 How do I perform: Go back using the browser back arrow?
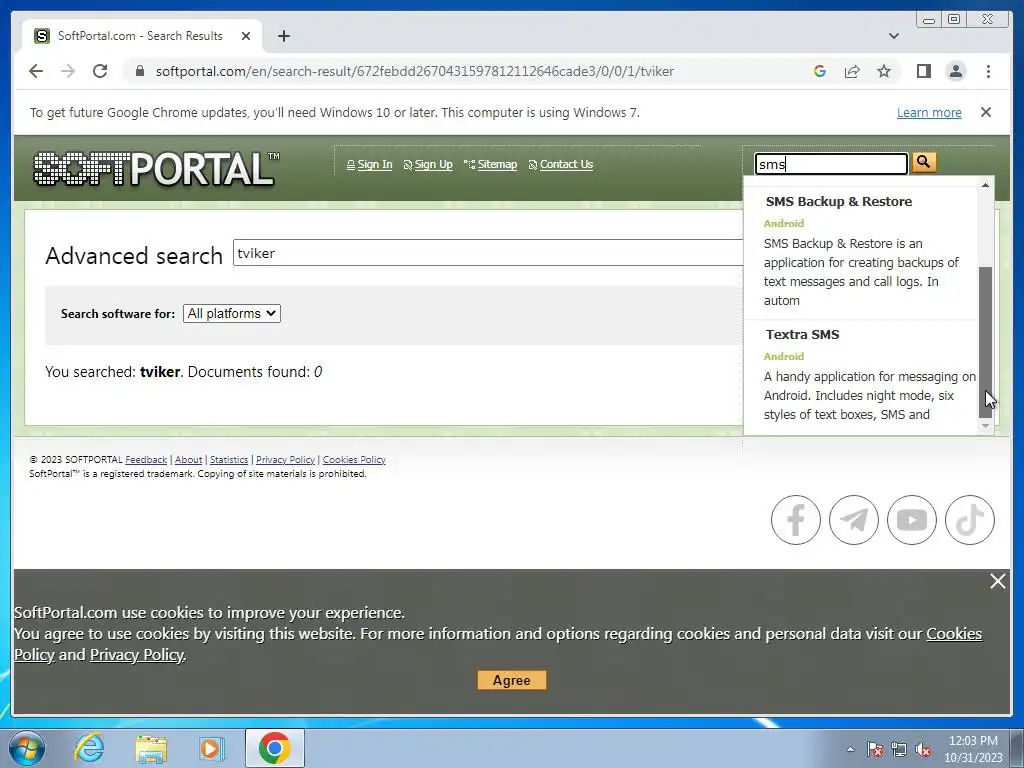(x=36, y=71)
